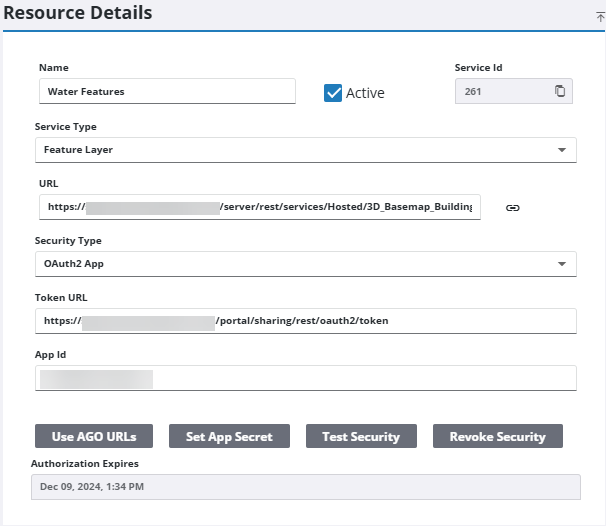Expand the Security Type dropdown
The width and height of the screenshot is (606, 526).
pos(306,264)
